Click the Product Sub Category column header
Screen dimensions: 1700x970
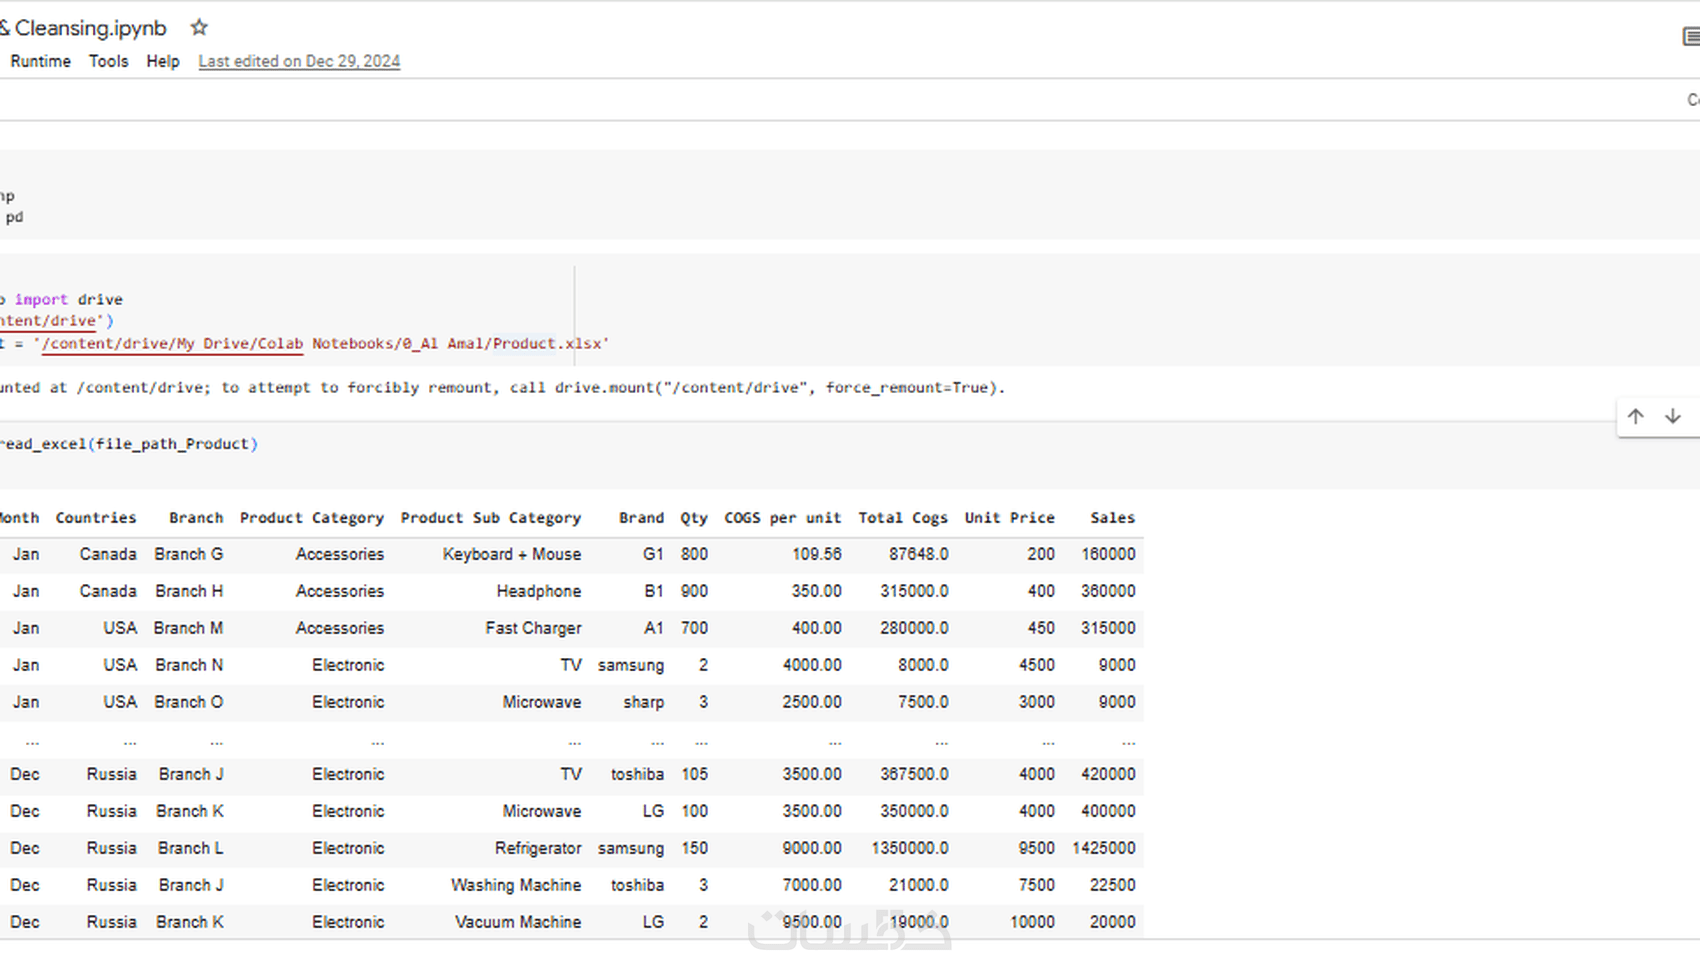coord(491,517)
